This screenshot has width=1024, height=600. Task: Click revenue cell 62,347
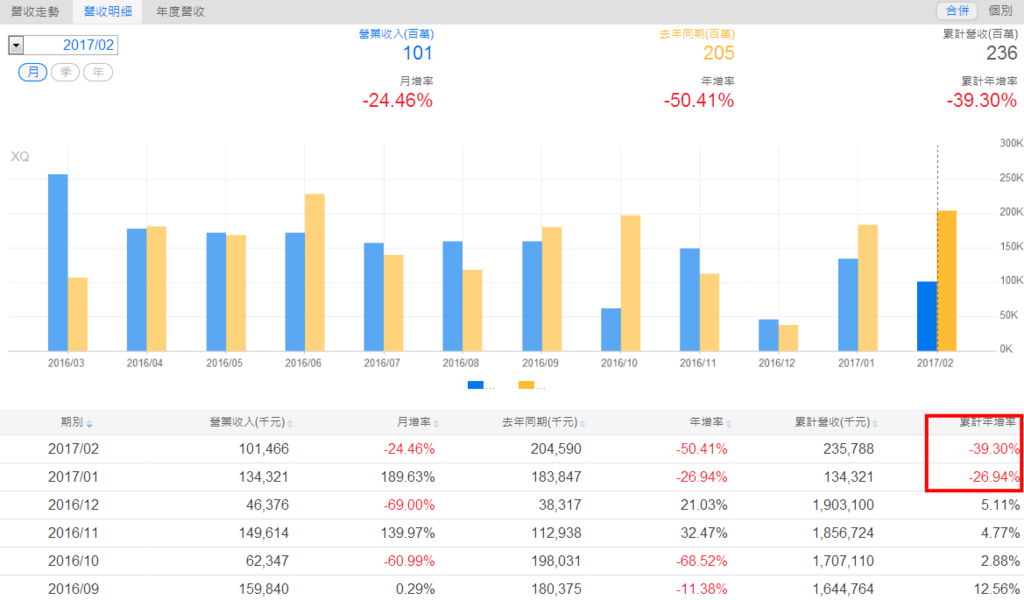(267, 561)
